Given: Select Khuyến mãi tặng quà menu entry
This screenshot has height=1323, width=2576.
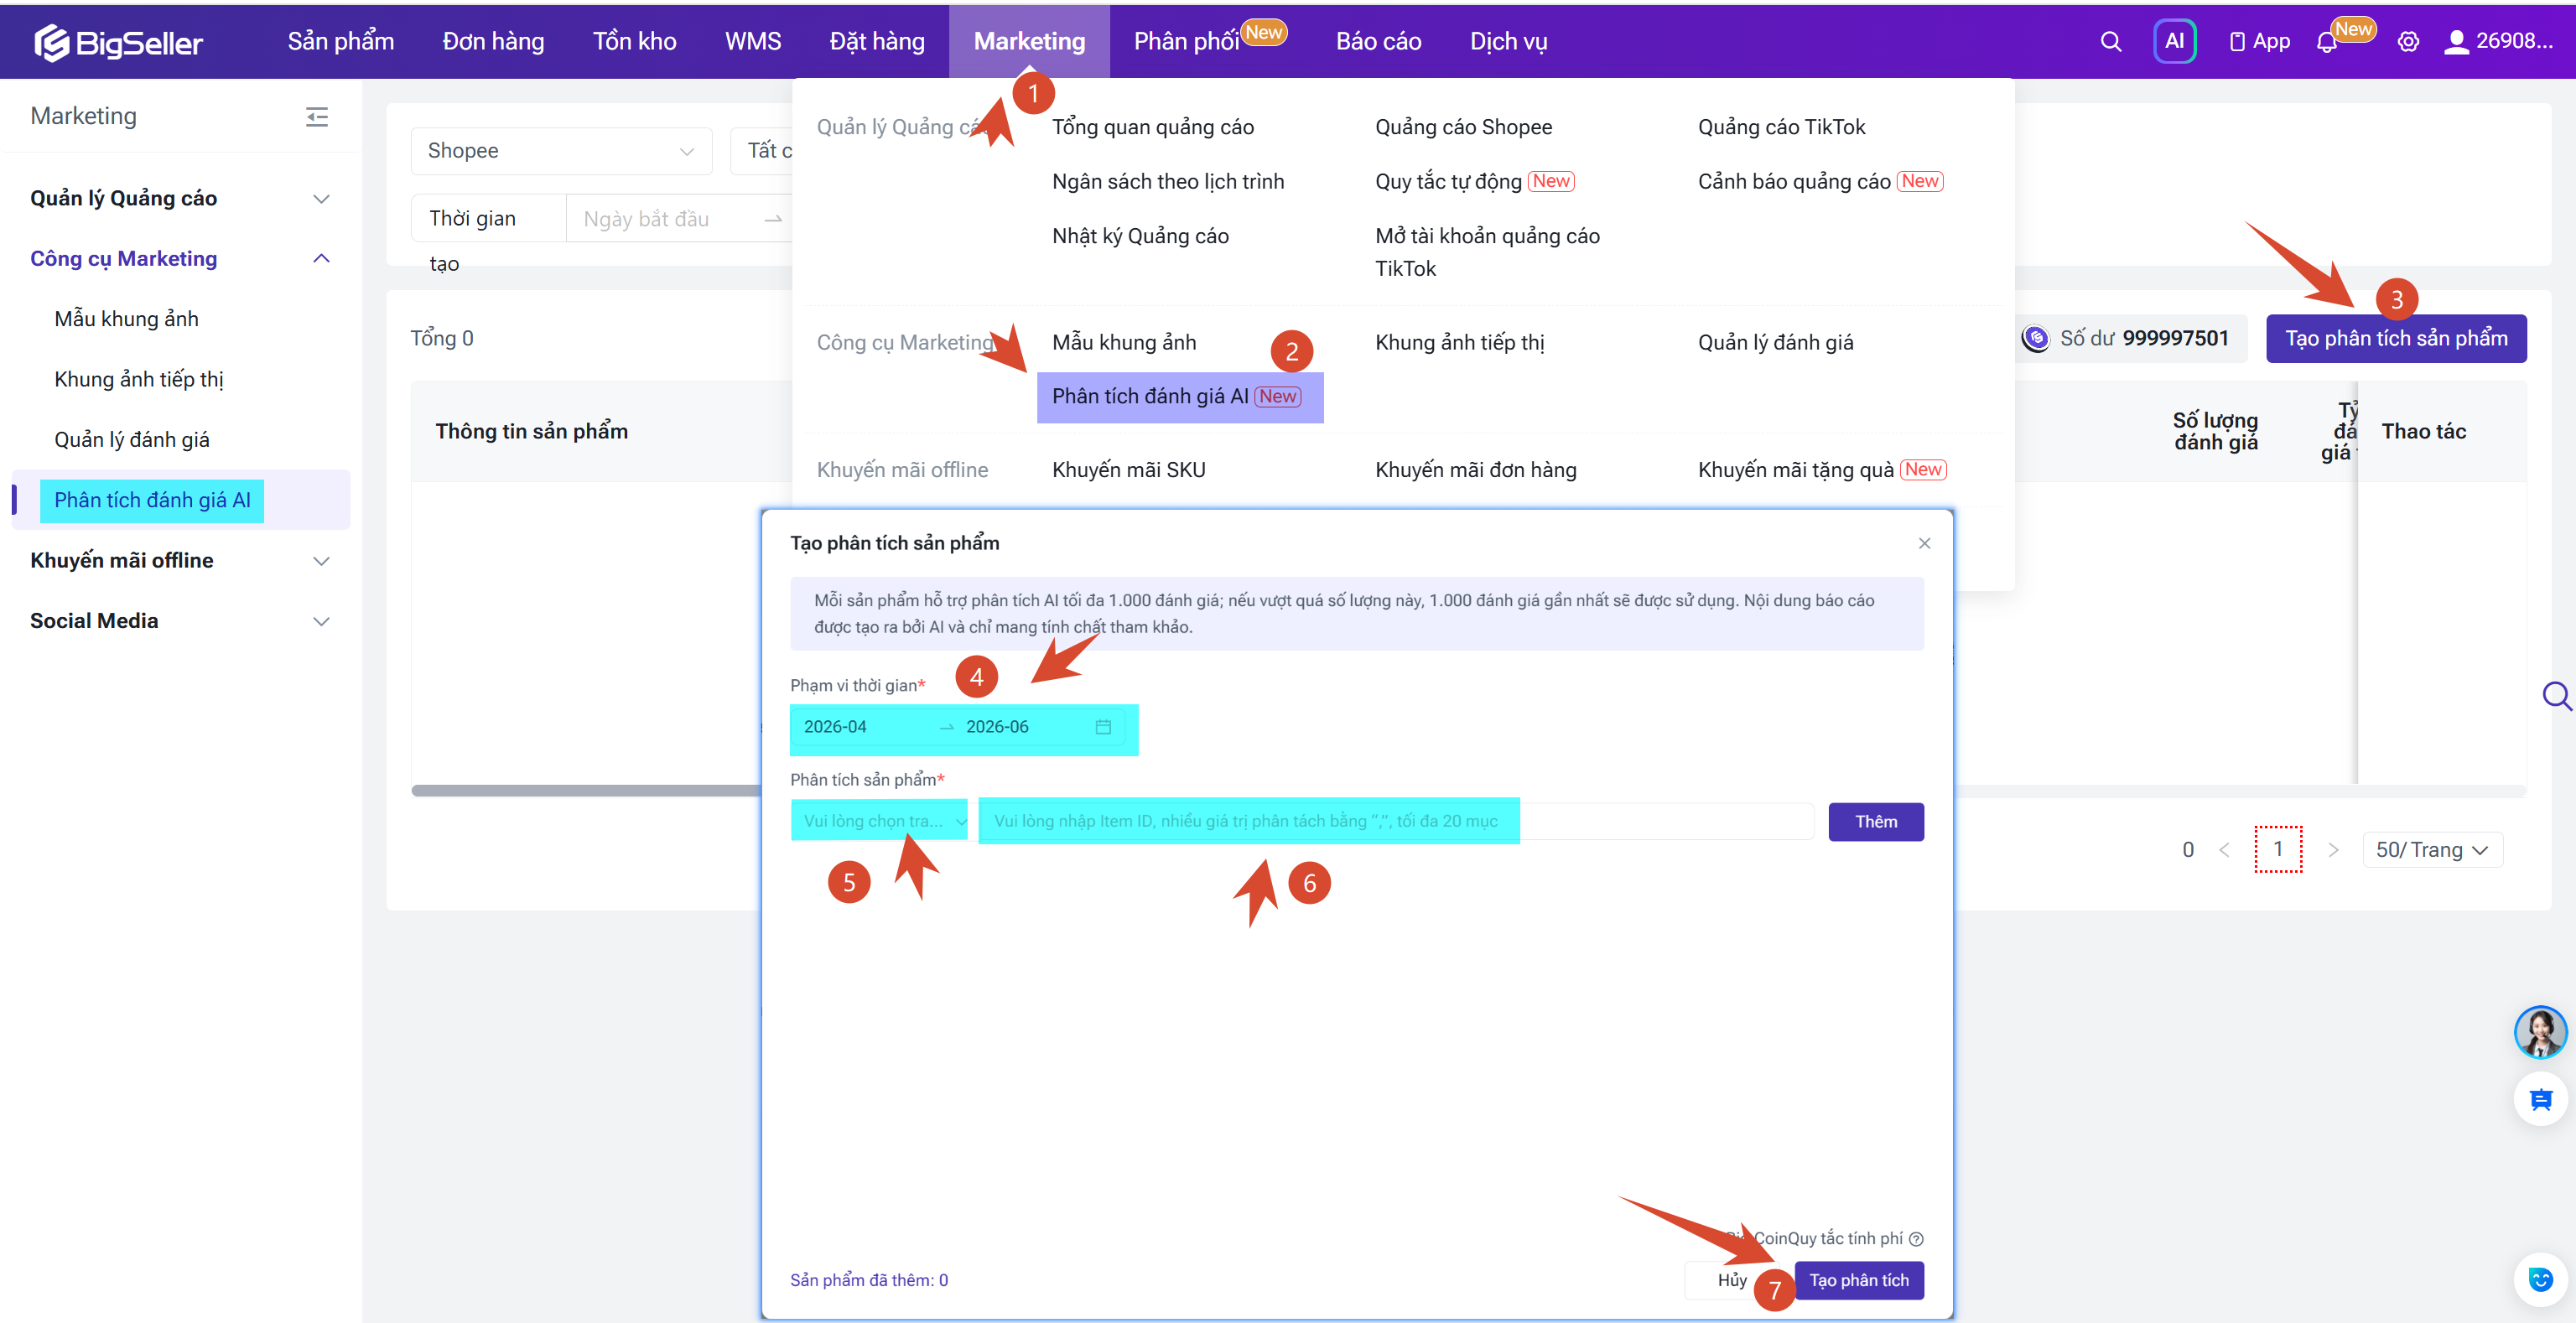Looking at the screenshot, I should (x=1821, y=470).
